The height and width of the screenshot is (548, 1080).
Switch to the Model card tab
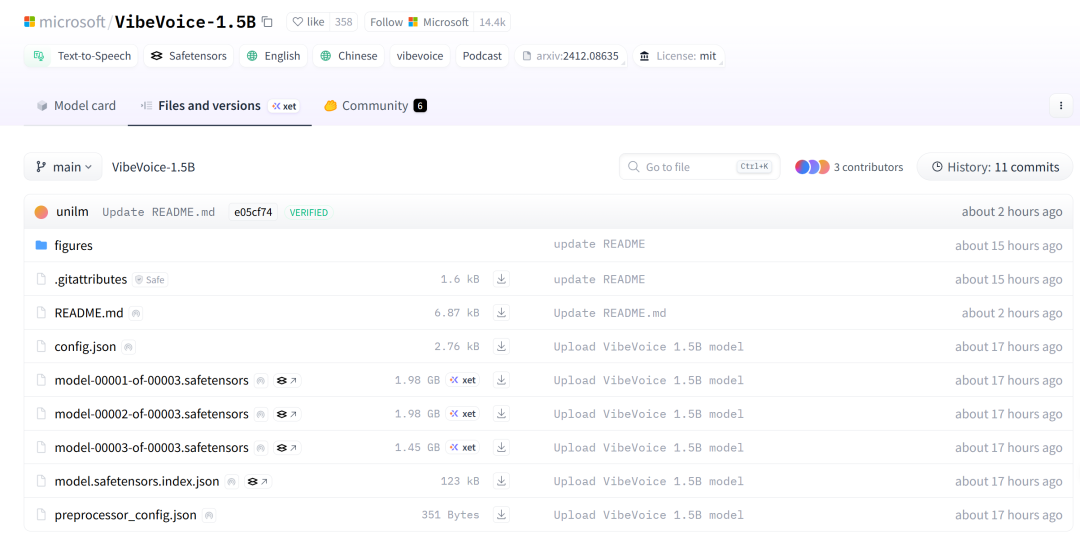tap(76, 106)
